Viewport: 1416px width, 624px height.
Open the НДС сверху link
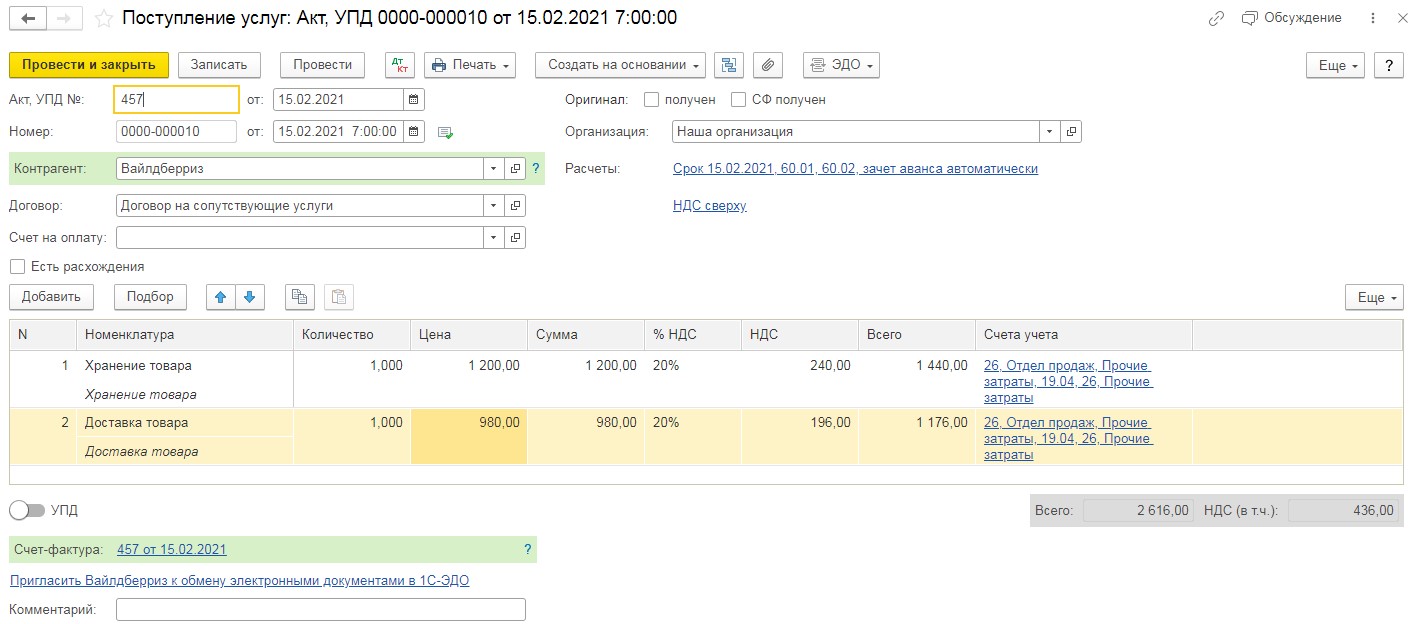click(710, 206)
